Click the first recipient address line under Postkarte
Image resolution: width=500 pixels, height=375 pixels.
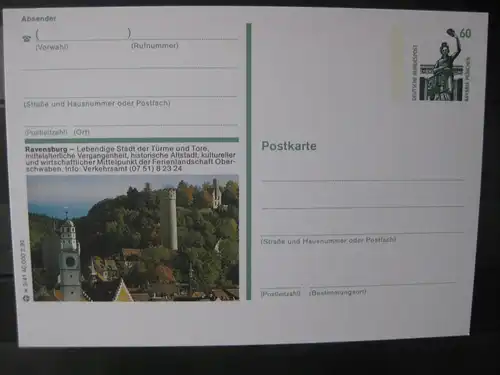pyautogui.click(x=362, y=180)
